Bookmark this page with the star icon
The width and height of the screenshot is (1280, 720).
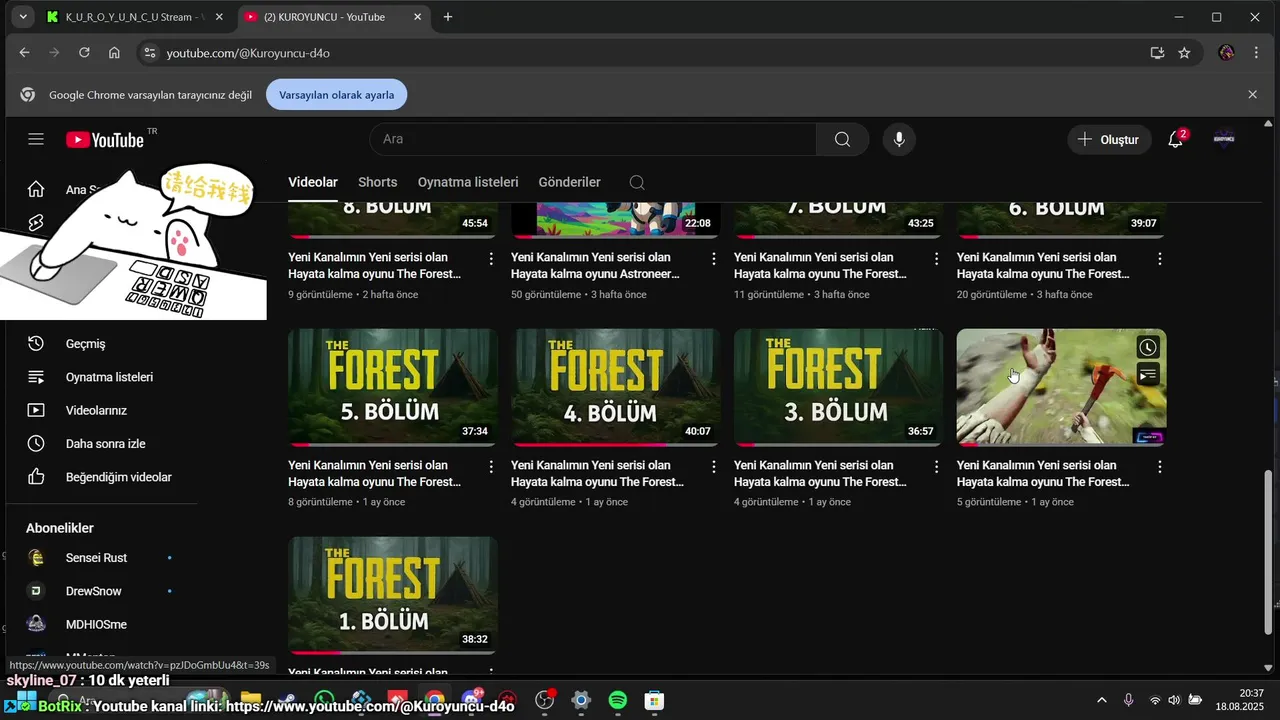[1184, 53]
